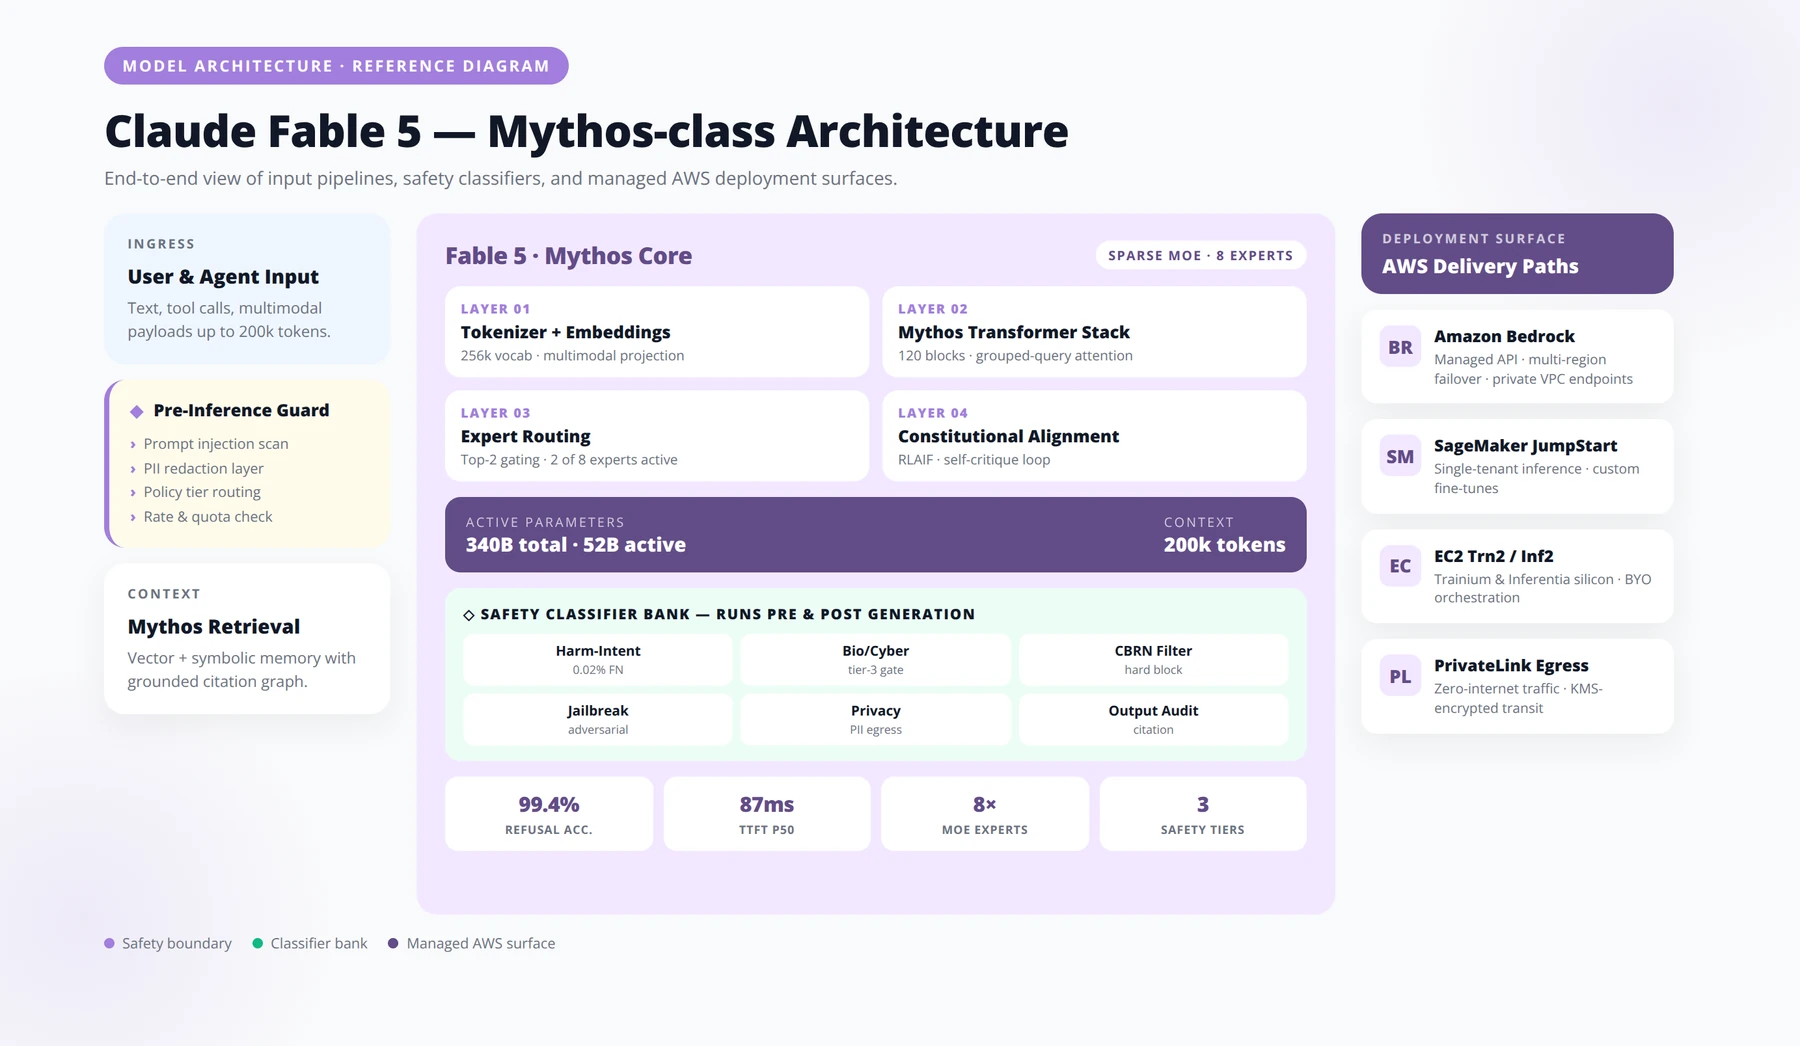This screenshot has width=1800, height=1046.
Task: Click the Trainium & Inferentia silicon description
Action: [1542, 589]
